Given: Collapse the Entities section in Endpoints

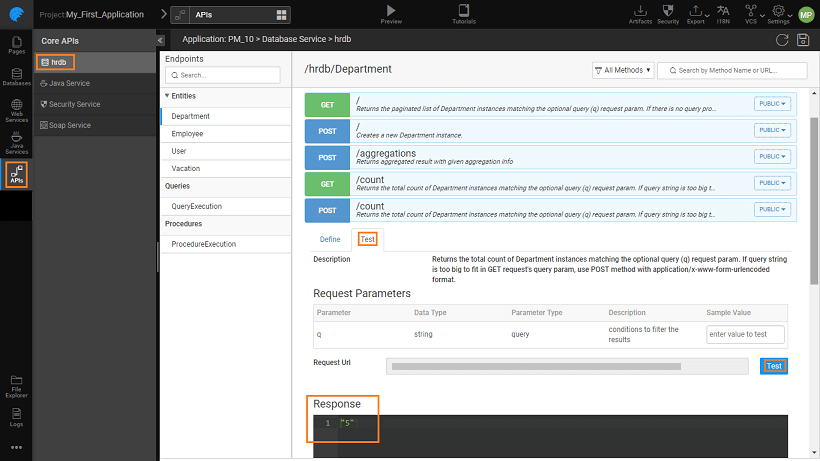Looking at the screenshot, I should click(166, 96).
